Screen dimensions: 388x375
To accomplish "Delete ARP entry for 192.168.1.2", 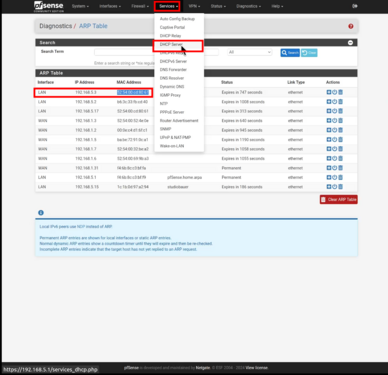I will [340, 130].
